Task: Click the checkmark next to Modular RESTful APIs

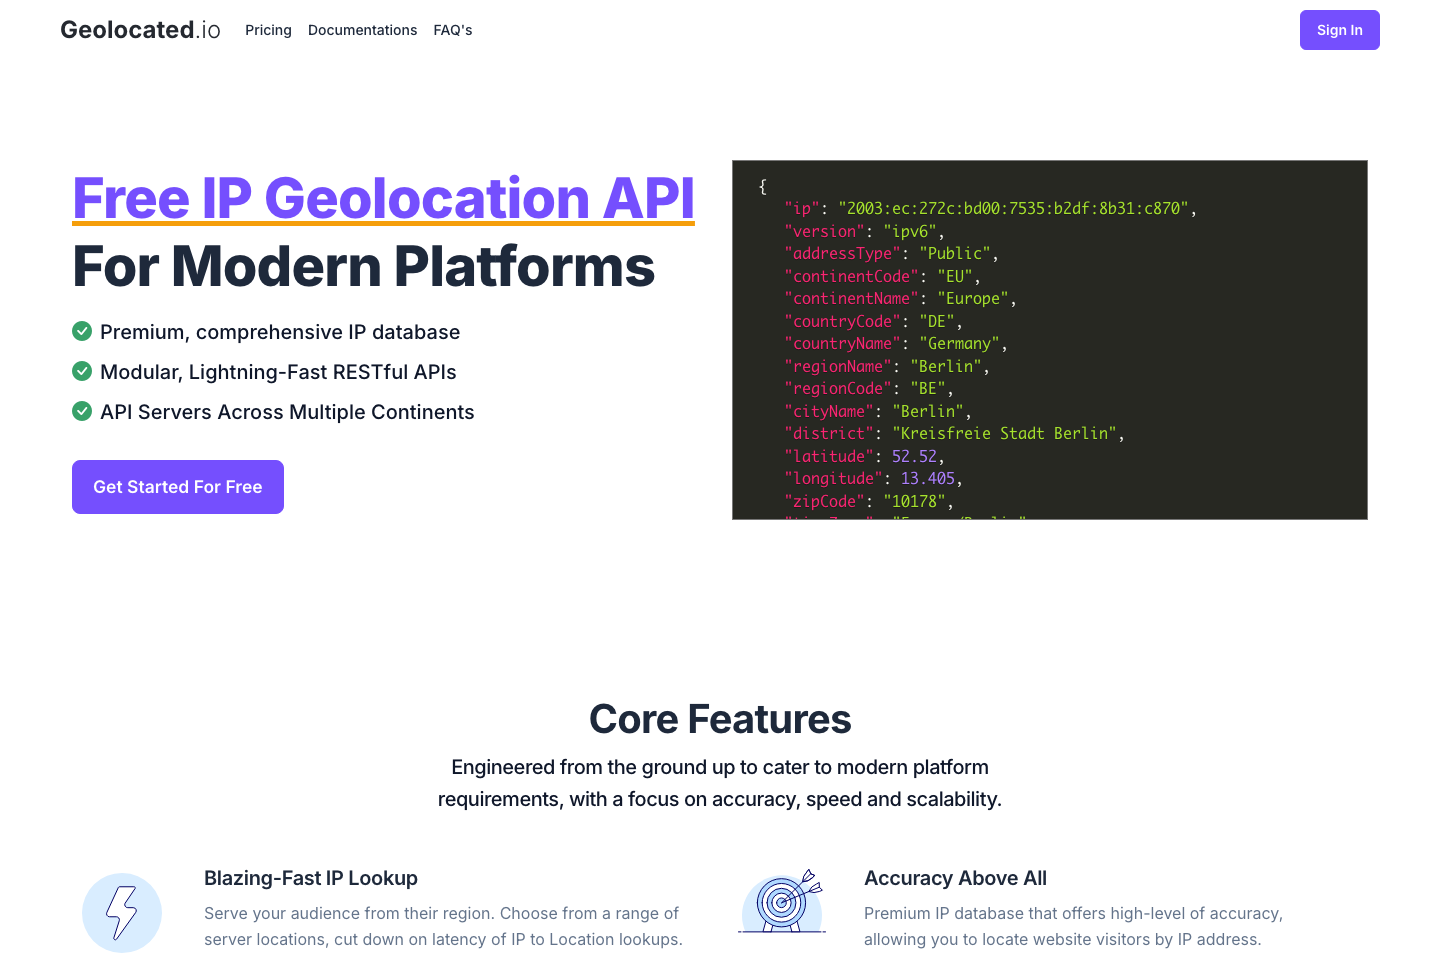Action: pyautogui.click(x=82, y=371)
